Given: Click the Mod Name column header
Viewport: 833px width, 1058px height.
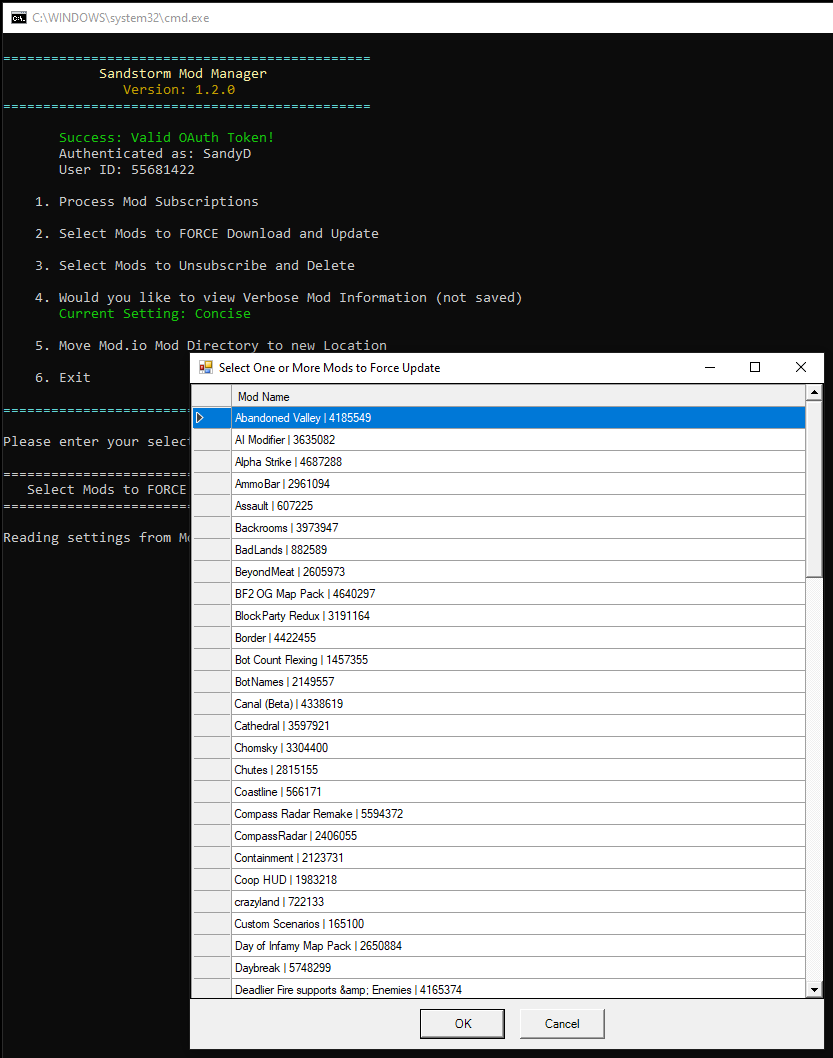Looking at the screenshot, I should point(518,397).
